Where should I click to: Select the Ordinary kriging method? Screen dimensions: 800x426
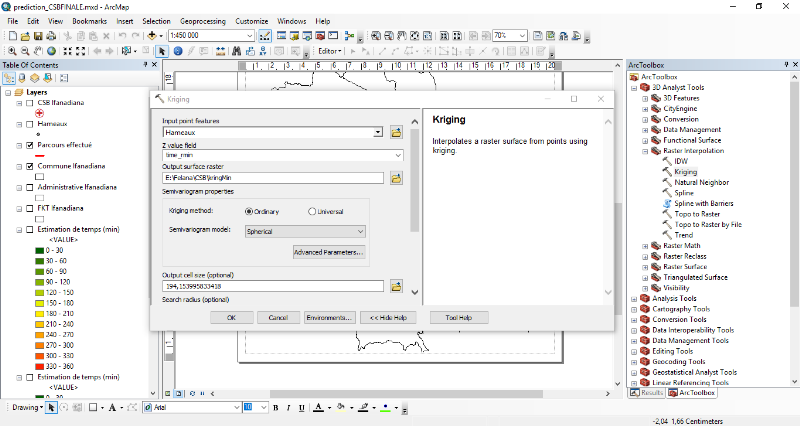(x=249, y=211)
